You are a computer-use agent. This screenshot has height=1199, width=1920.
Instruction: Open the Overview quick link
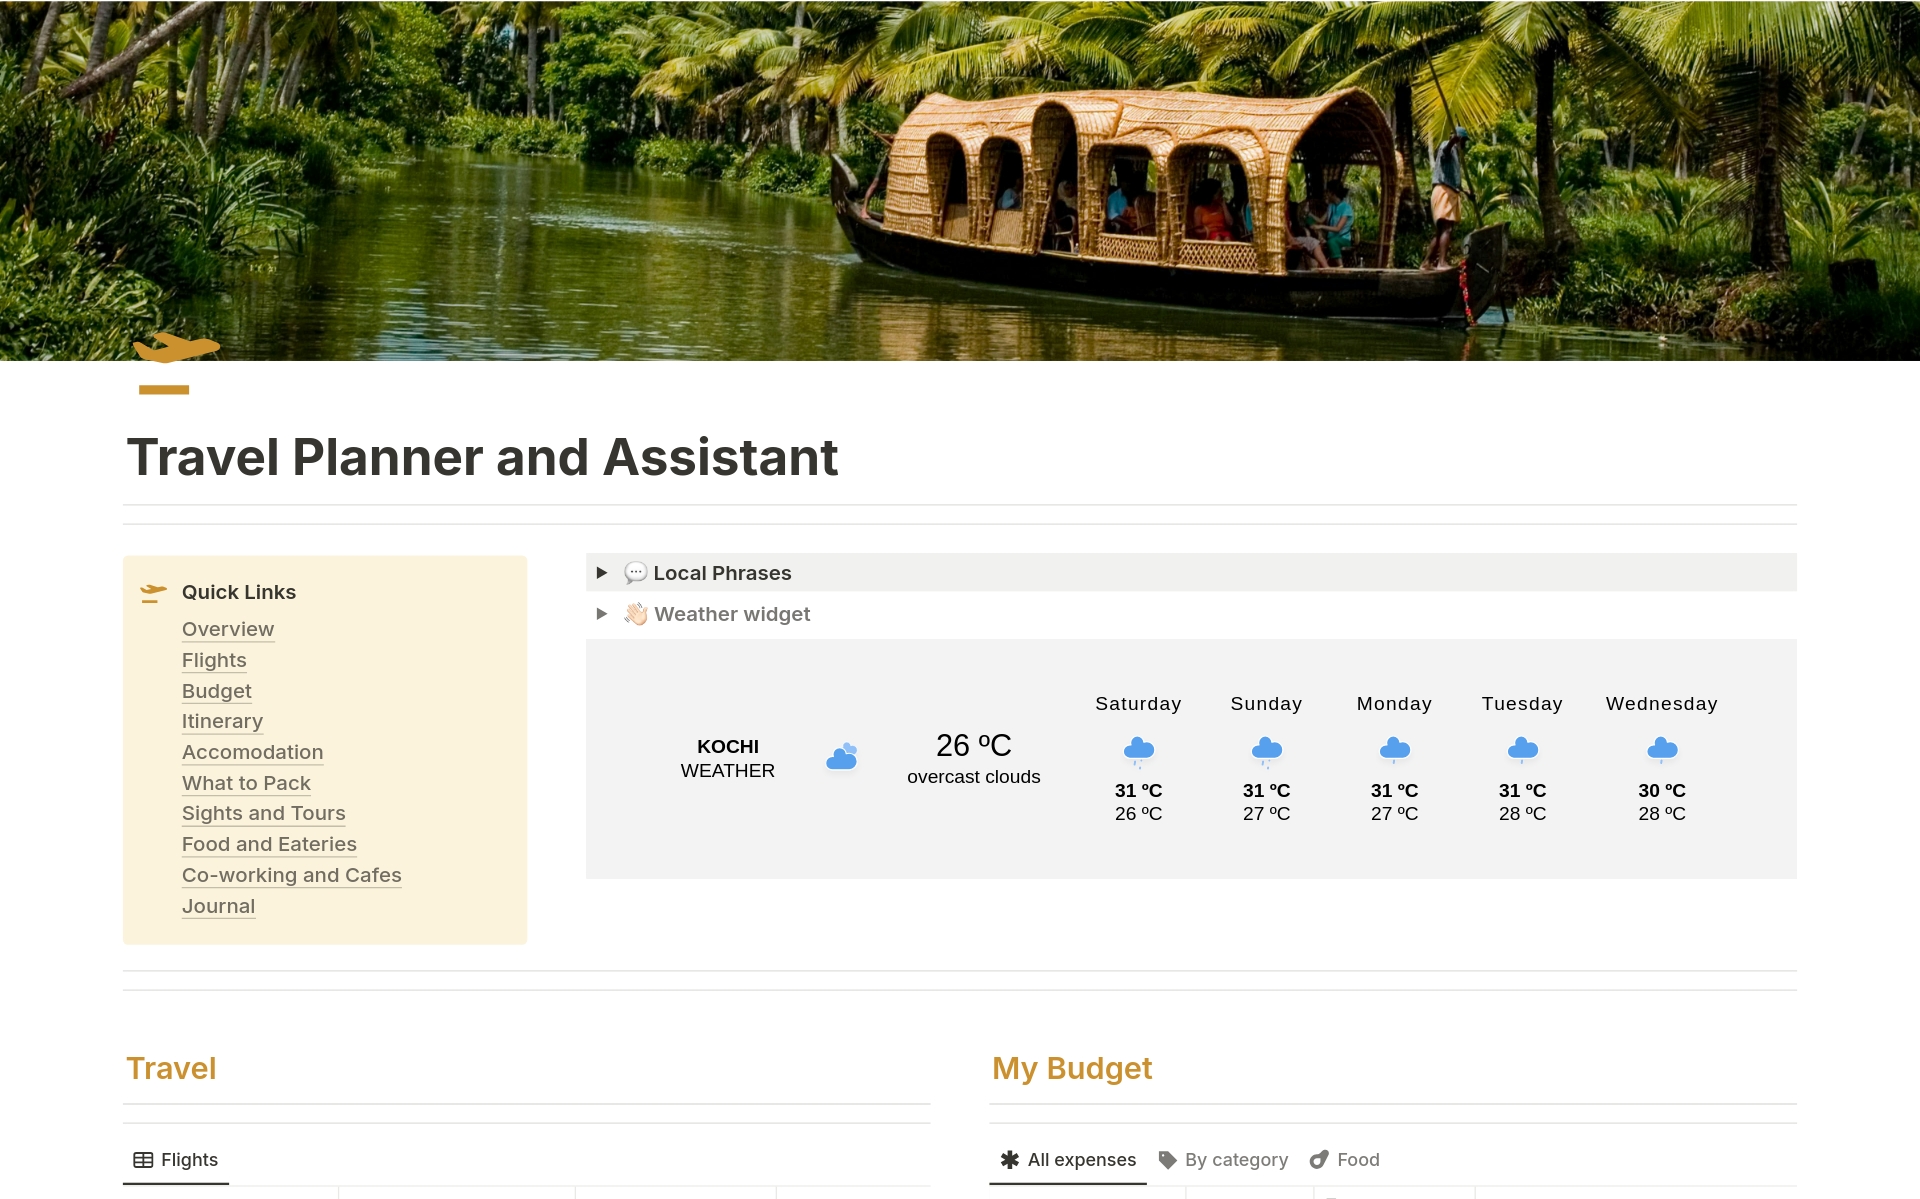[228, 629]
